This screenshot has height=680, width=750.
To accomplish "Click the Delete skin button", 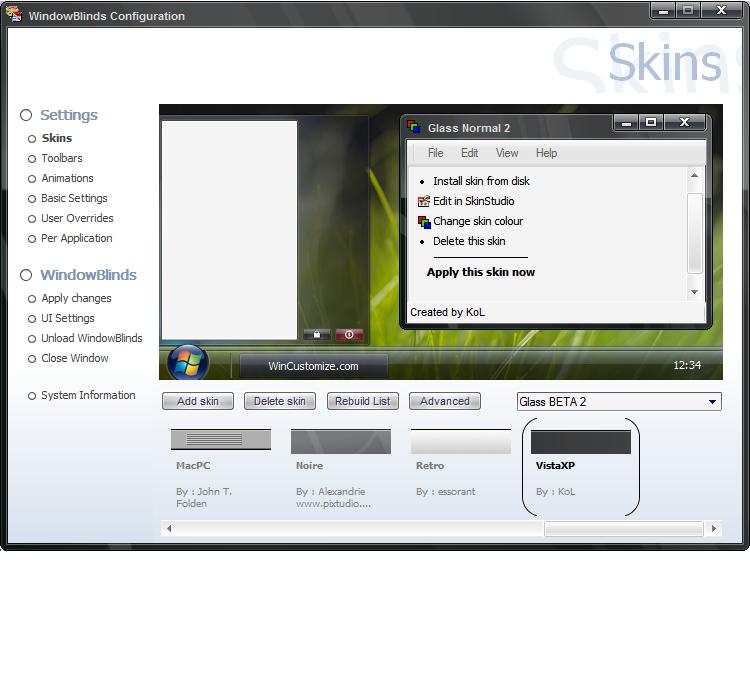I will coord(279,401).
